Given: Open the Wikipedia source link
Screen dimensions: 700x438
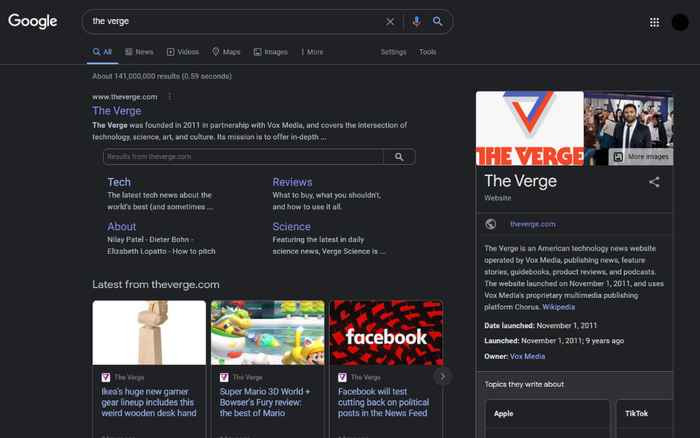Looking at the screenshot, I should pos(558,307).
